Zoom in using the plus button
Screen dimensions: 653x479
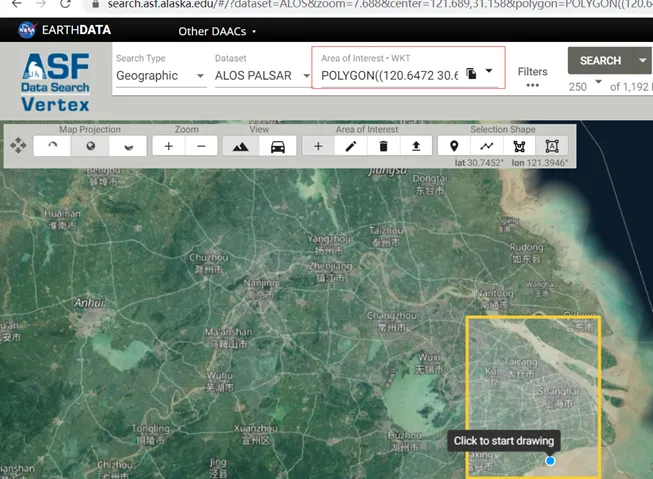click(x=168, y=146)
